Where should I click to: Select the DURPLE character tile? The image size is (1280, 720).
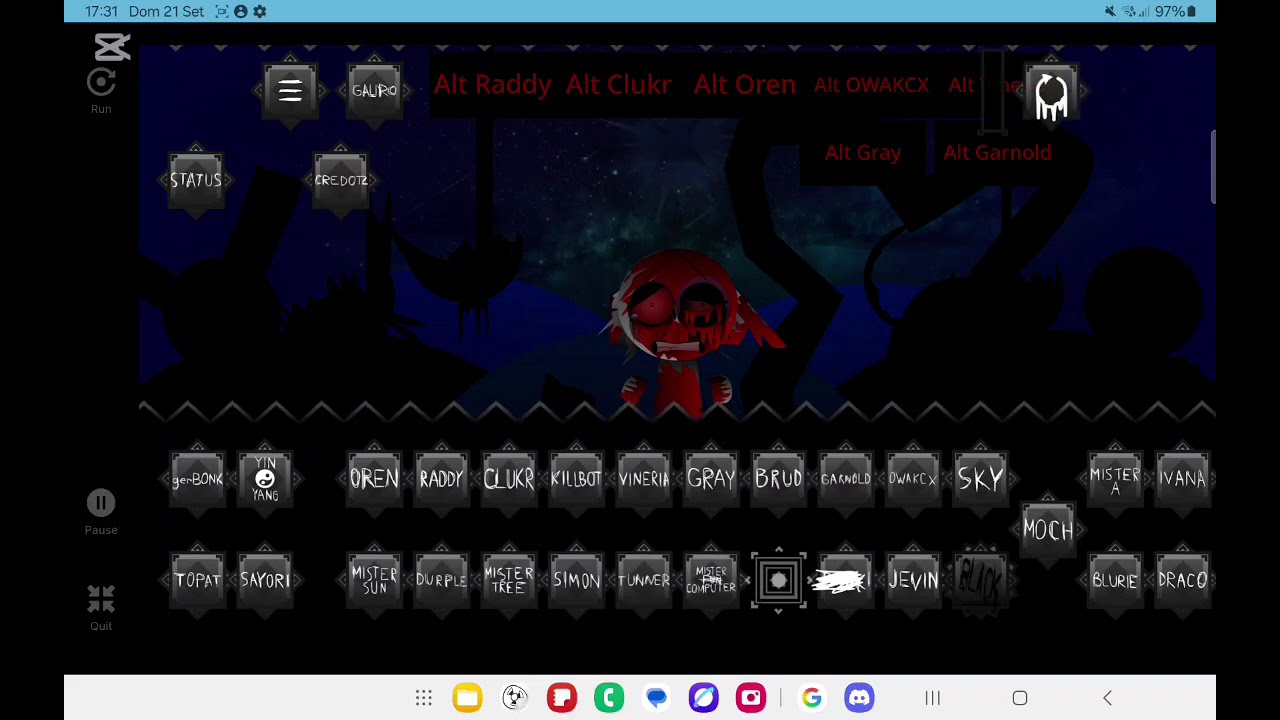441,580
